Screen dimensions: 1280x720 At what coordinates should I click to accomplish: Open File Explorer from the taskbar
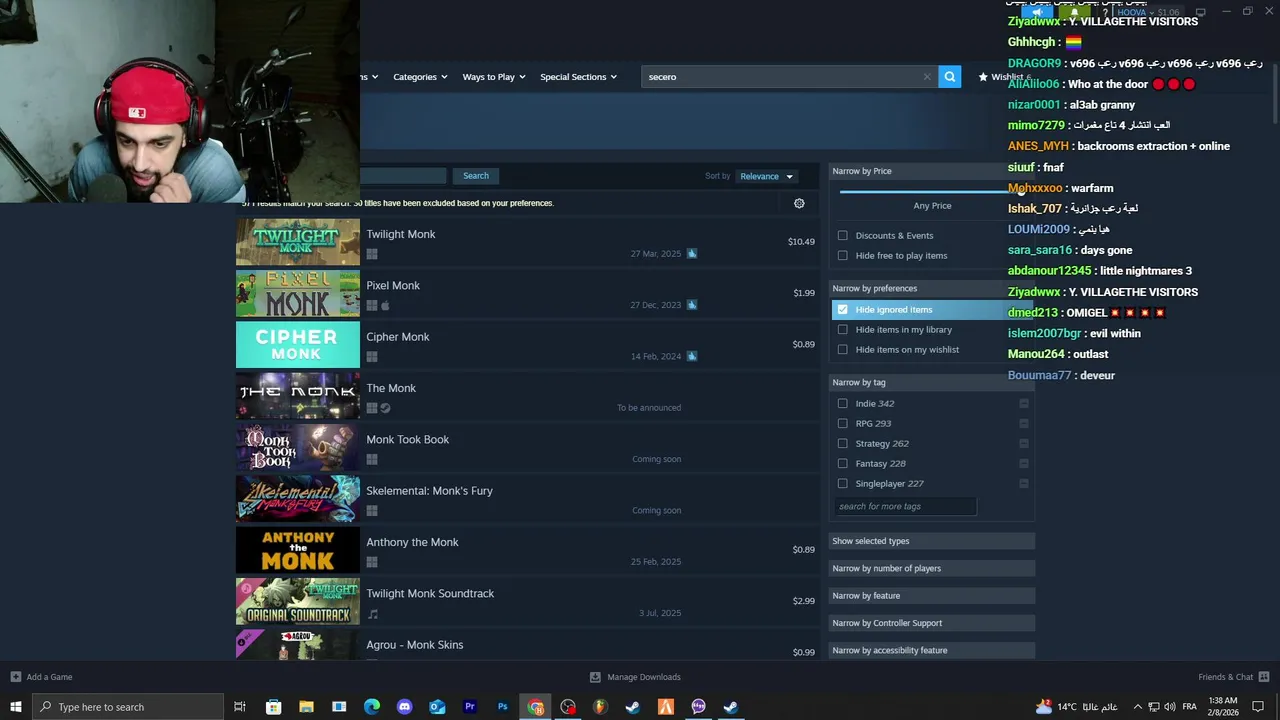point(306,707)
